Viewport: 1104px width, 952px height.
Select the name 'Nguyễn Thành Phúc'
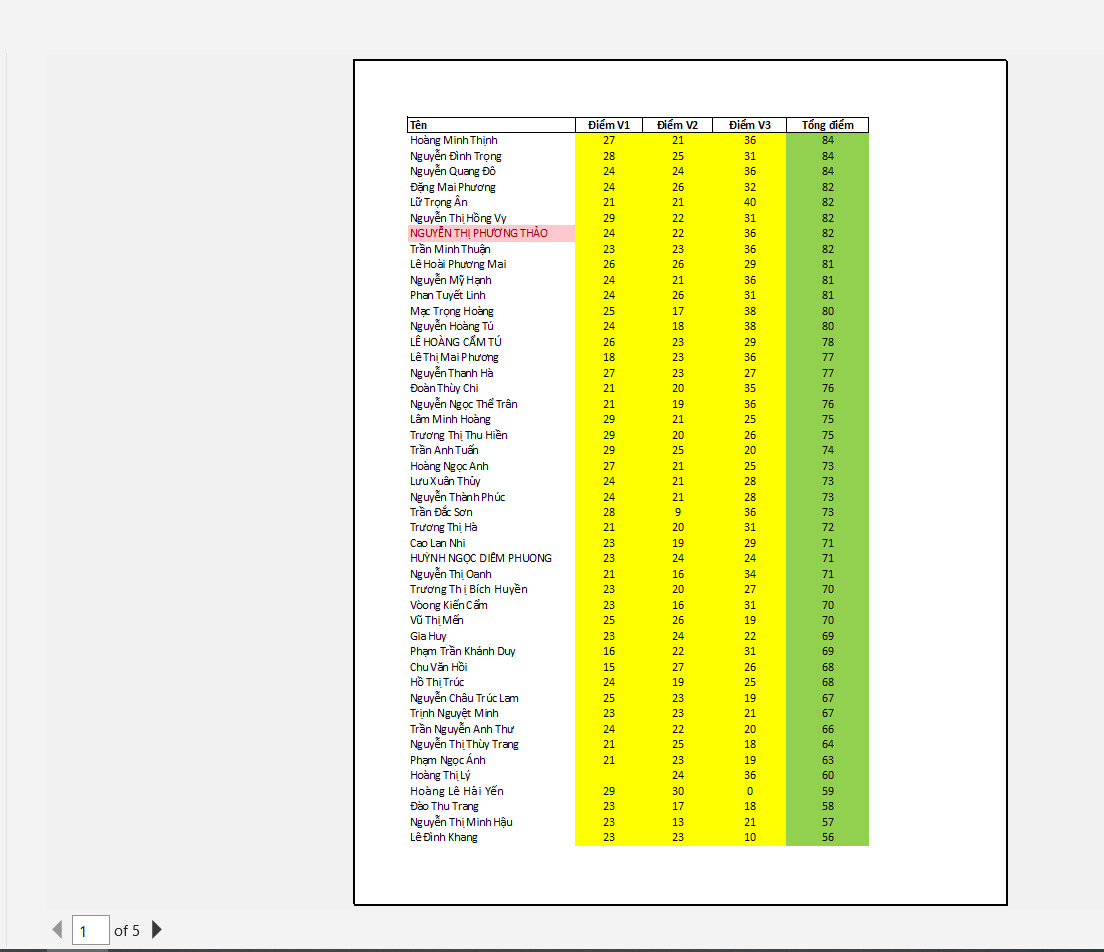click(x=458, y=496)
